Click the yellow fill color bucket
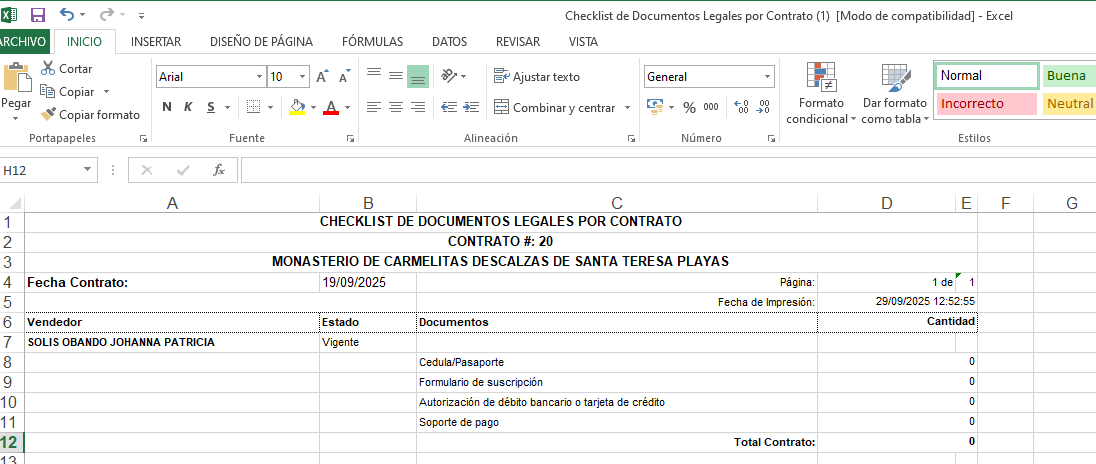The width and height of the screenshot is (1096, 464). 296,107
